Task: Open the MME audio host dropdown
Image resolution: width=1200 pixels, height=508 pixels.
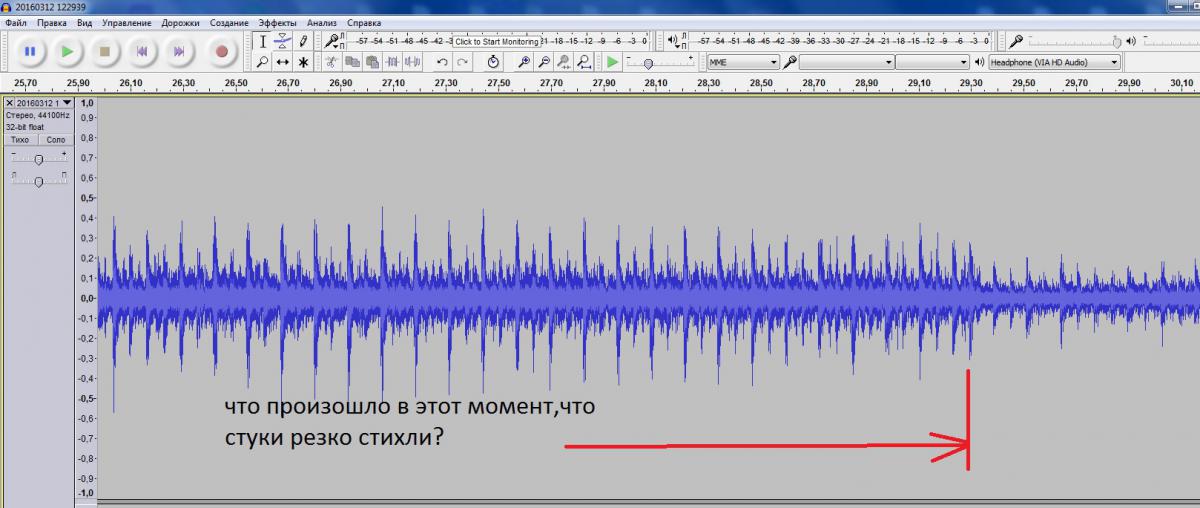Action: 742,62
